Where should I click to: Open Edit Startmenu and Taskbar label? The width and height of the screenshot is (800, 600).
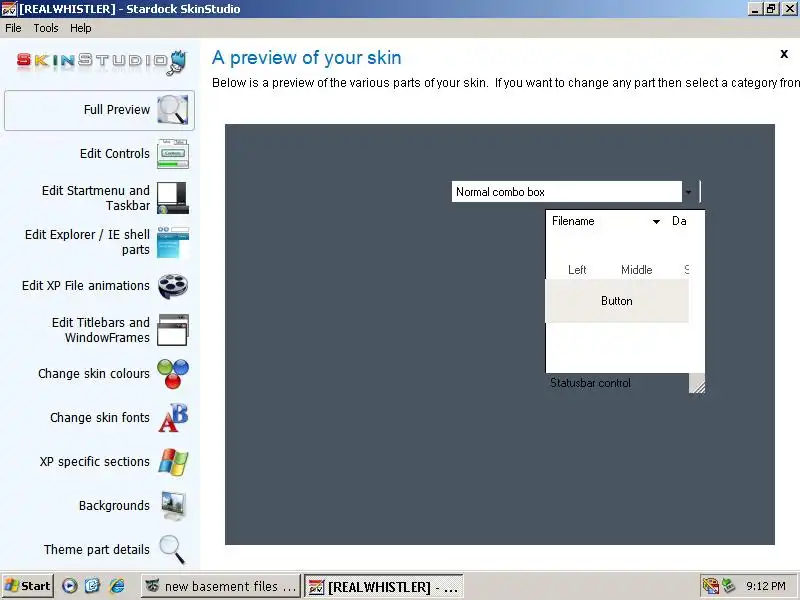pyautogui.click(x=96, y=198)
